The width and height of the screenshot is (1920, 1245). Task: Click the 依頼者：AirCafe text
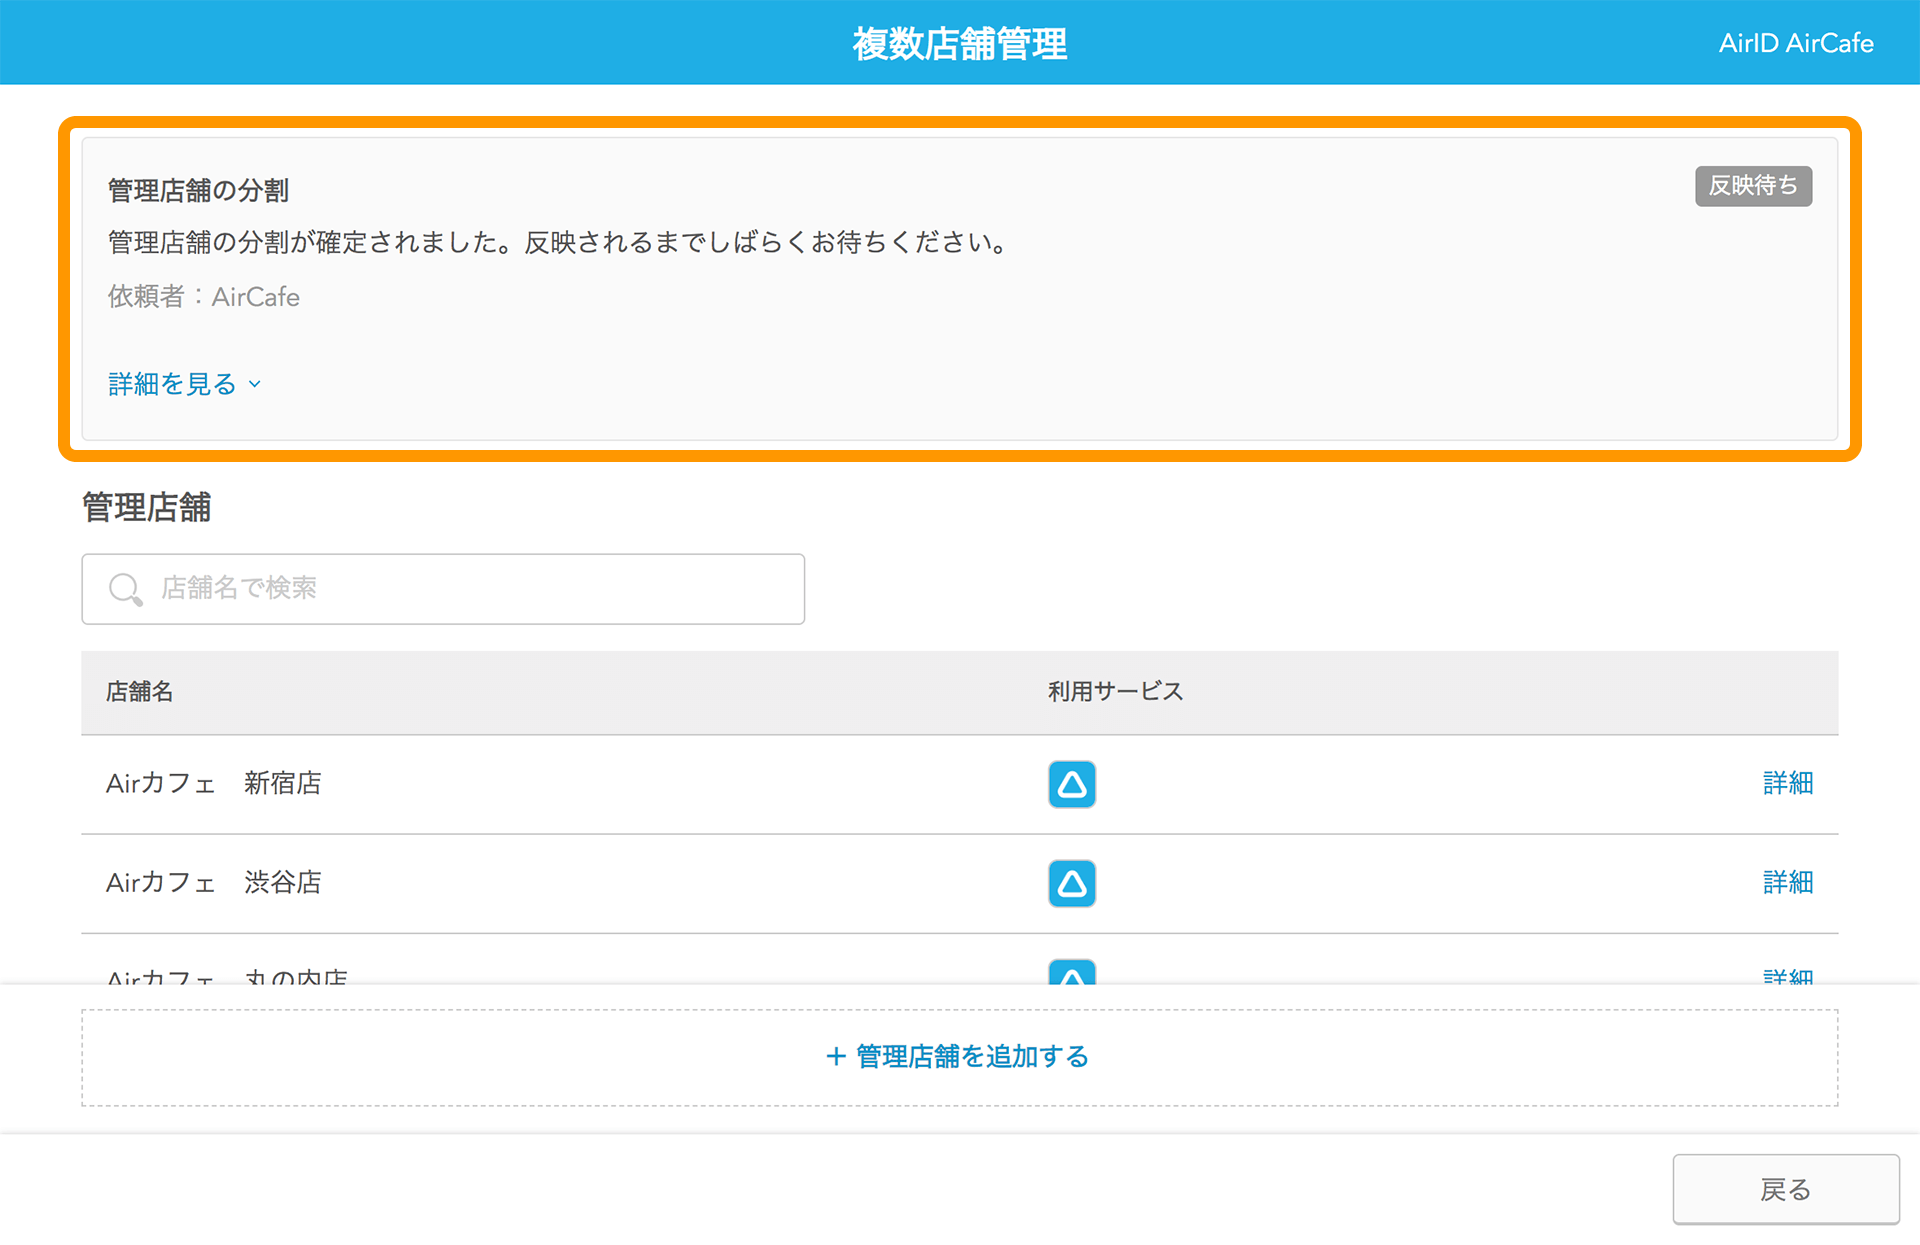click(x=204, y=297)
